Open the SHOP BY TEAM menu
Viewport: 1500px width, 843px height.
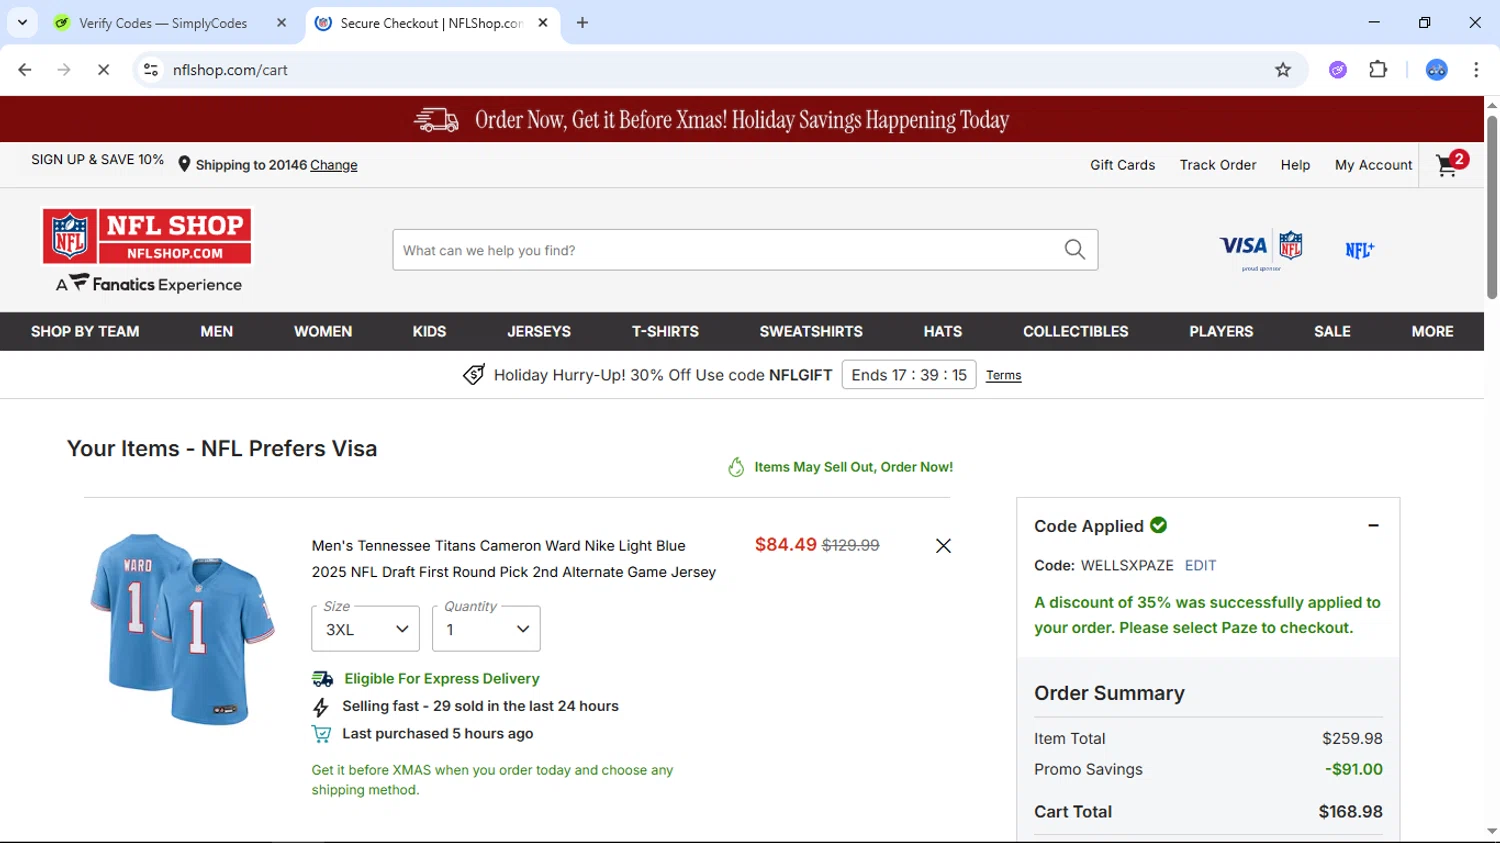tap(85, 331)
